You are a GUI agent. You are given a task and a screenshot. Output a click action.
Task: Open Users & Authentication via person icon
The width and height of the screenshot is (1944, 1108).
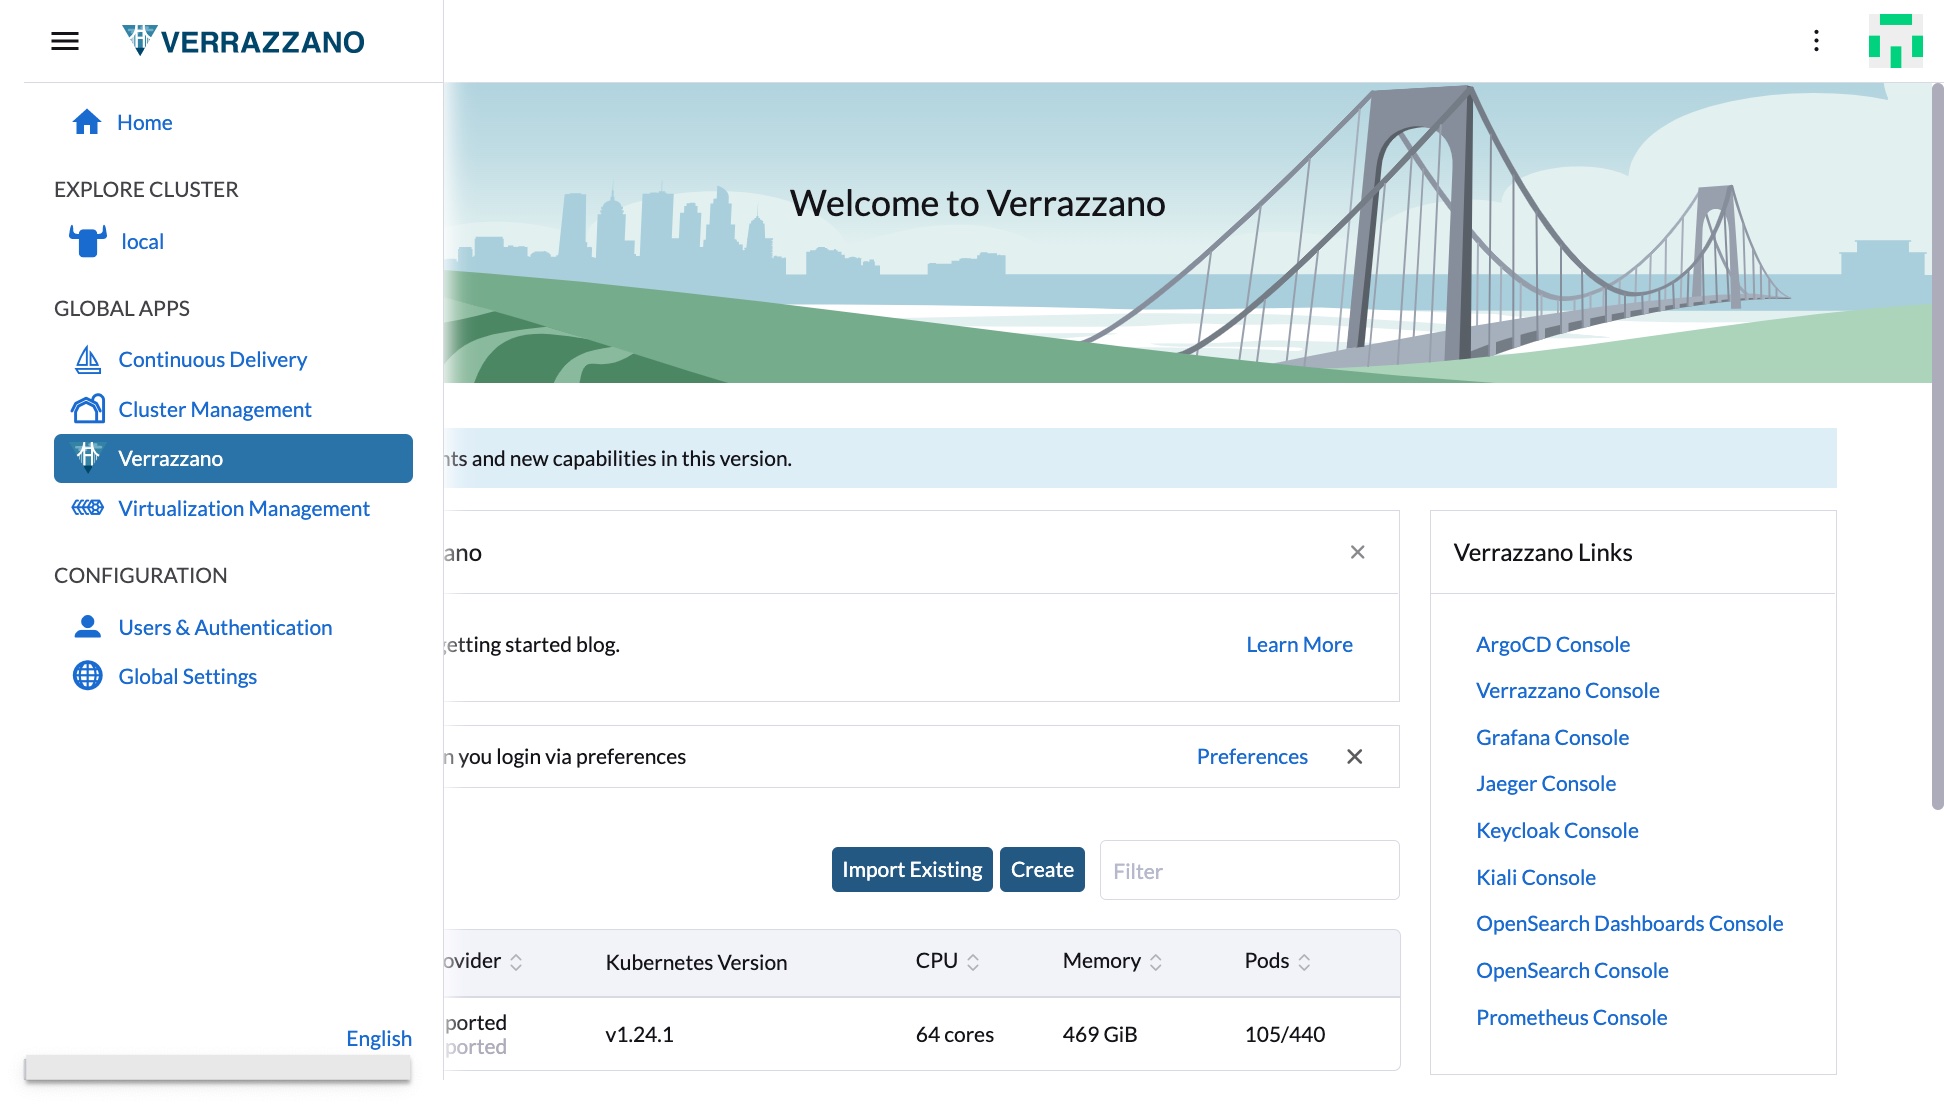[86, 626]
